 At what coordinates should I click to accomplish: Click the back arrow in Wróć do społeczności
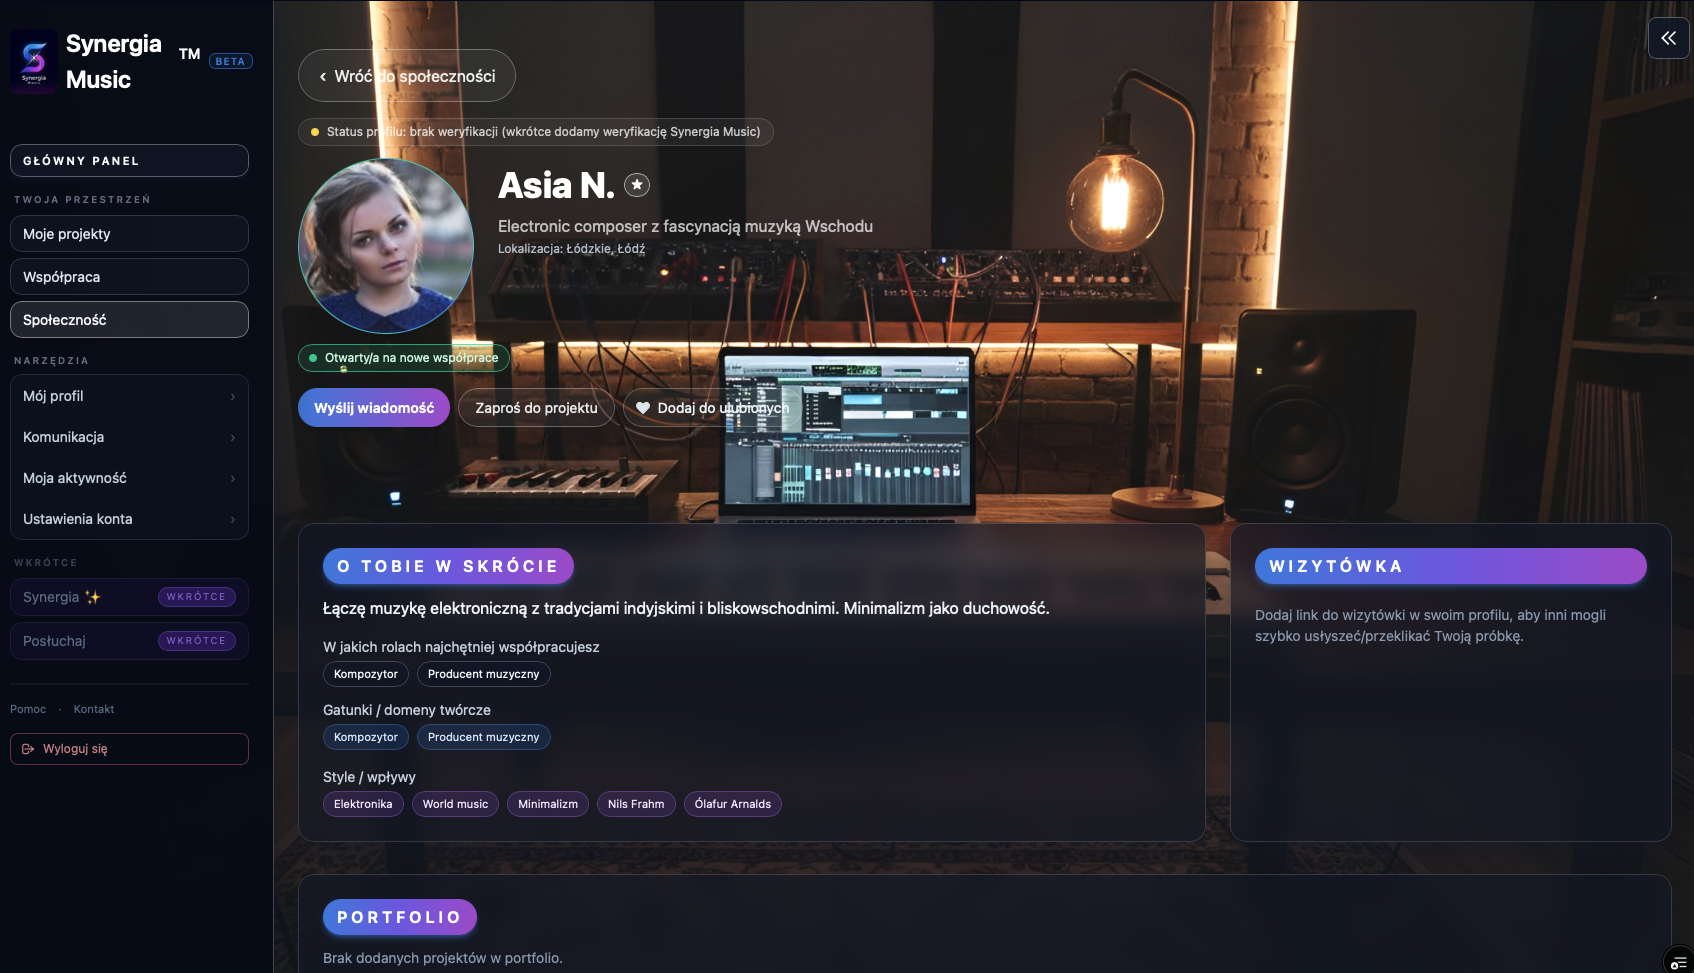[x=323, y=77]
